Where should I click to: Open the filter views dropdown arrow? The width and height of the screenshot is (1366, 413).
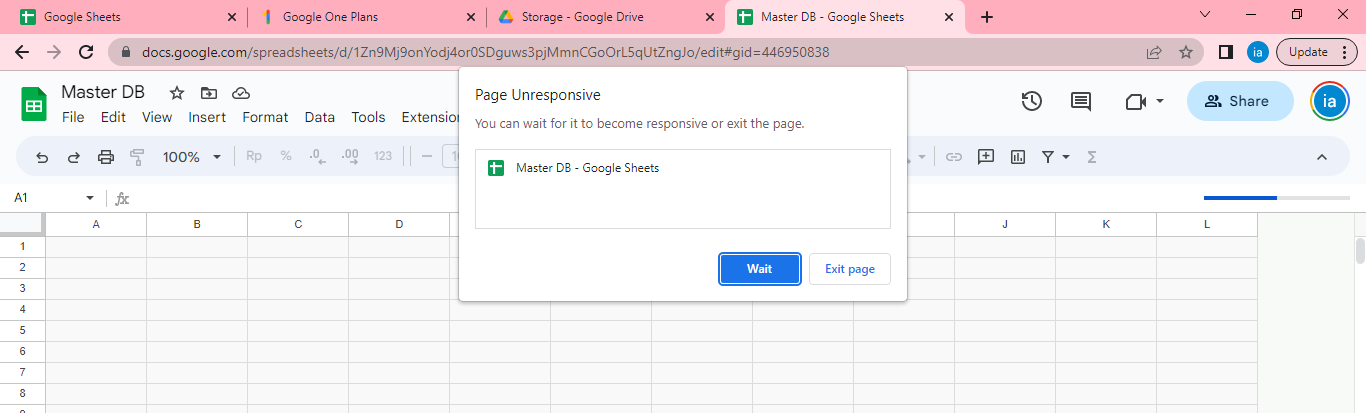coord(1066,157)
